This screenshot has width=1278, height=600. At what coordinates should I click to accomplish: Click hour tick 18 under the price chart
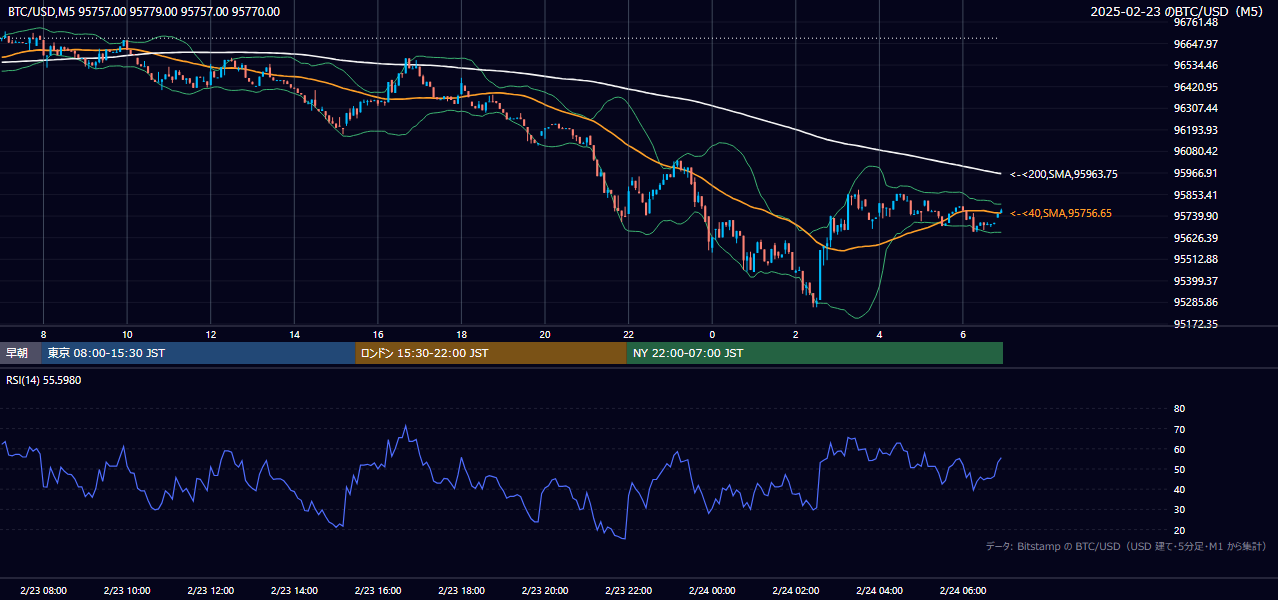(461, 334)
